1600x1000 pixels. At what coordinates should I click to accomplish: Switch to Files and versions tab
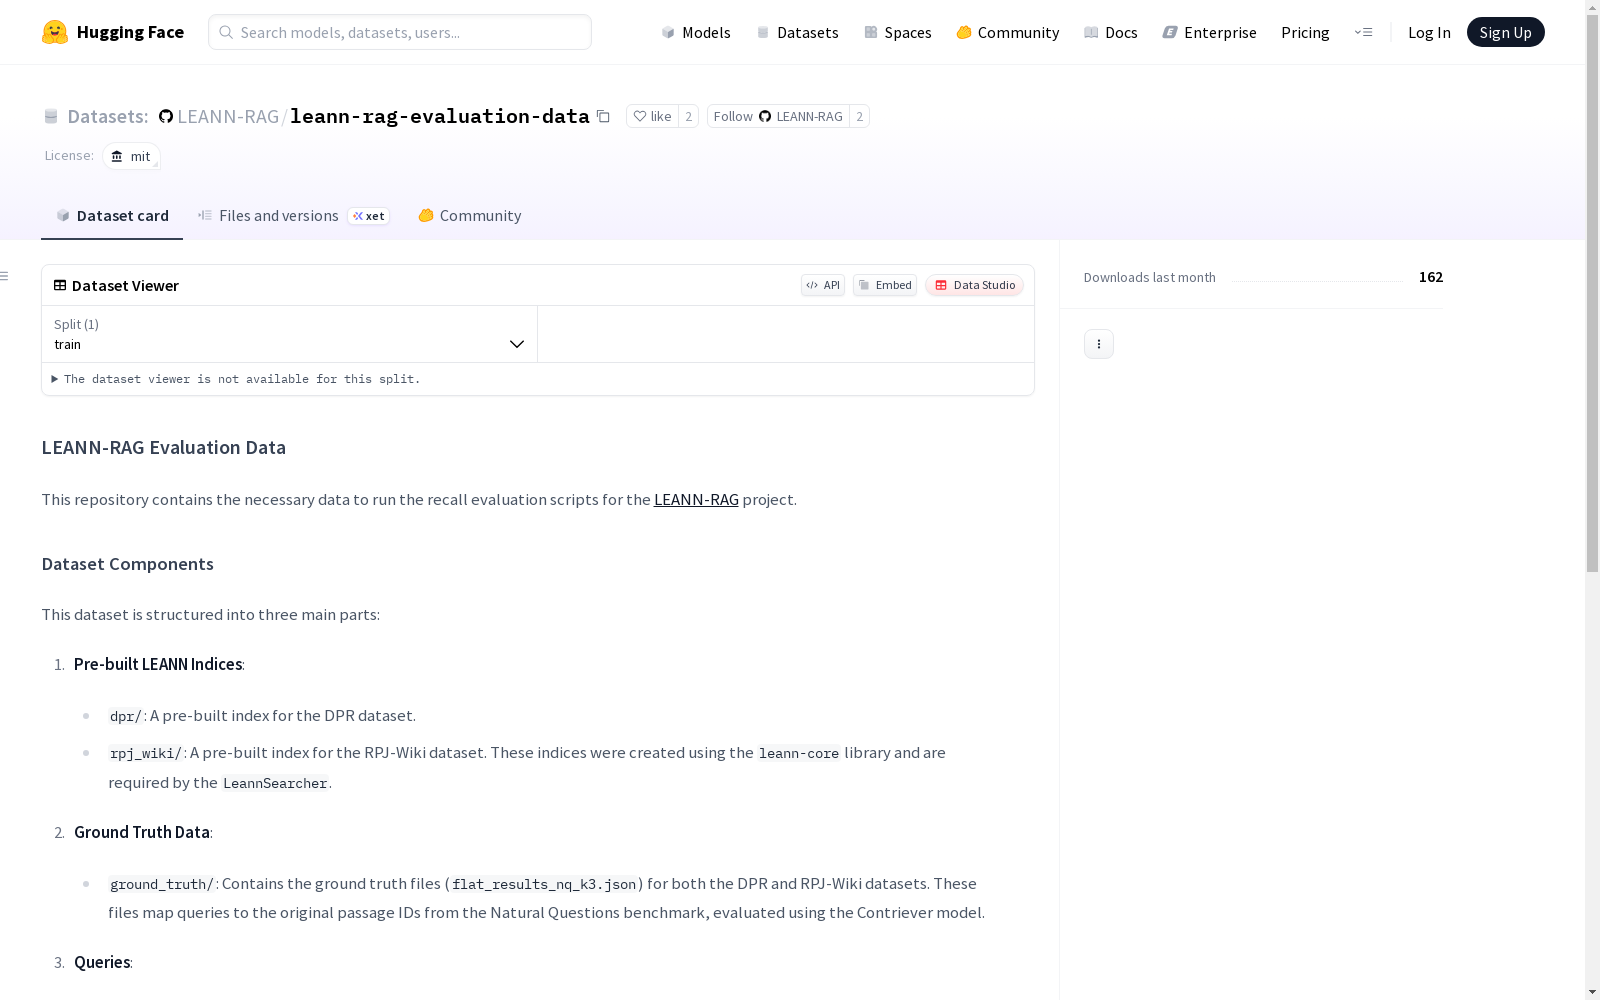[293, 215]
